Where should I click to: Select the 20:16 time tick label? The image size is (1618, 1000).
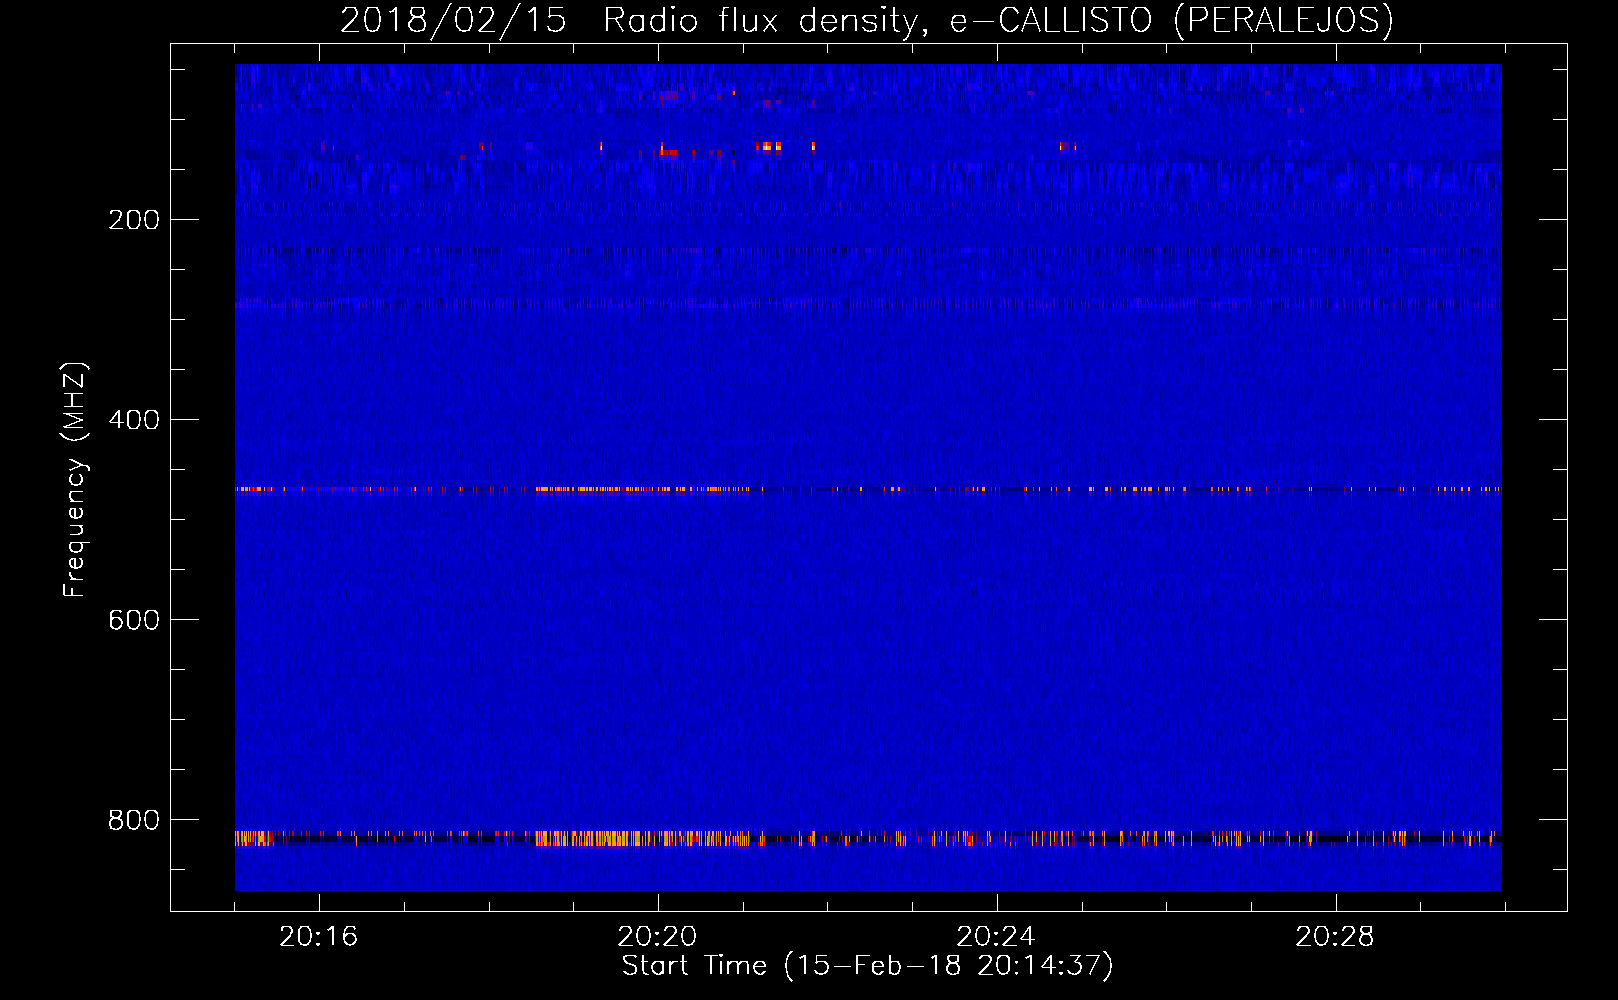[x=319, y=936]
